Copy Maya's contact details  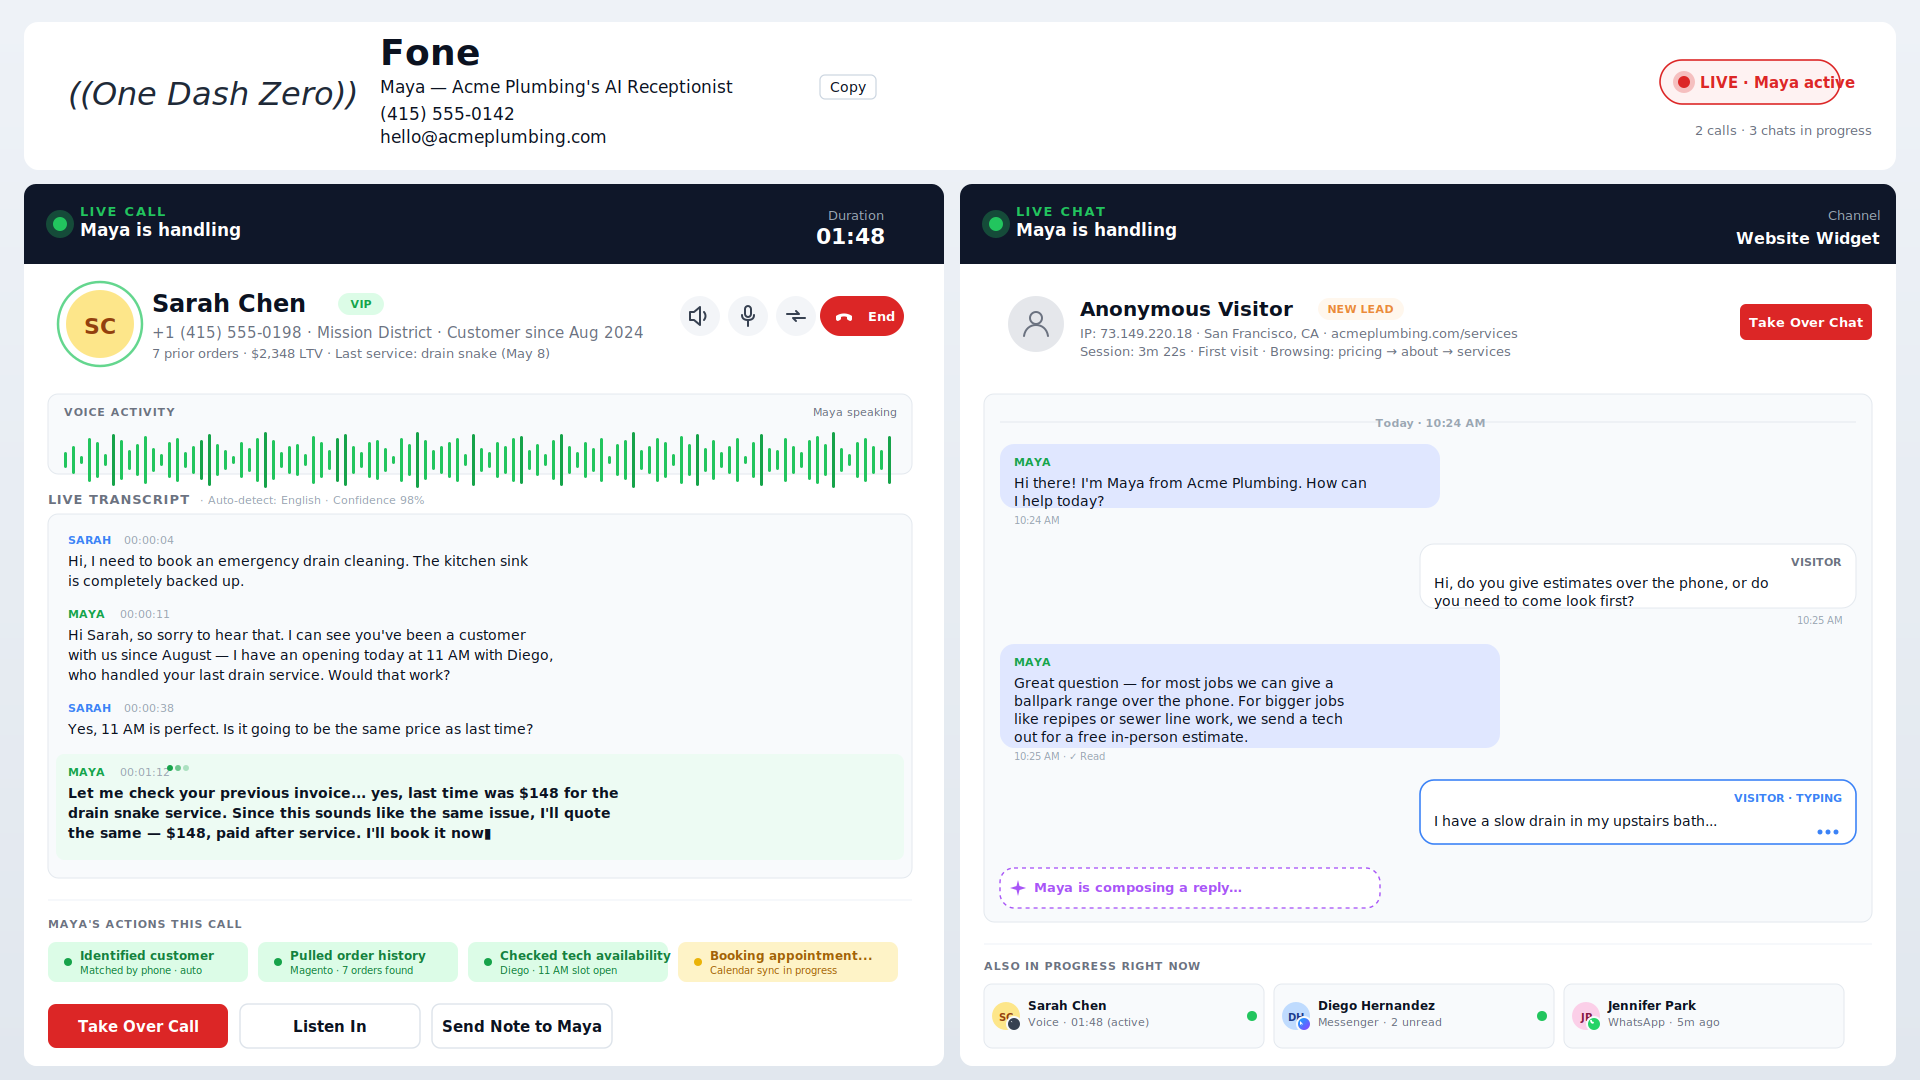pyautogui.click(x=848, y=87)
